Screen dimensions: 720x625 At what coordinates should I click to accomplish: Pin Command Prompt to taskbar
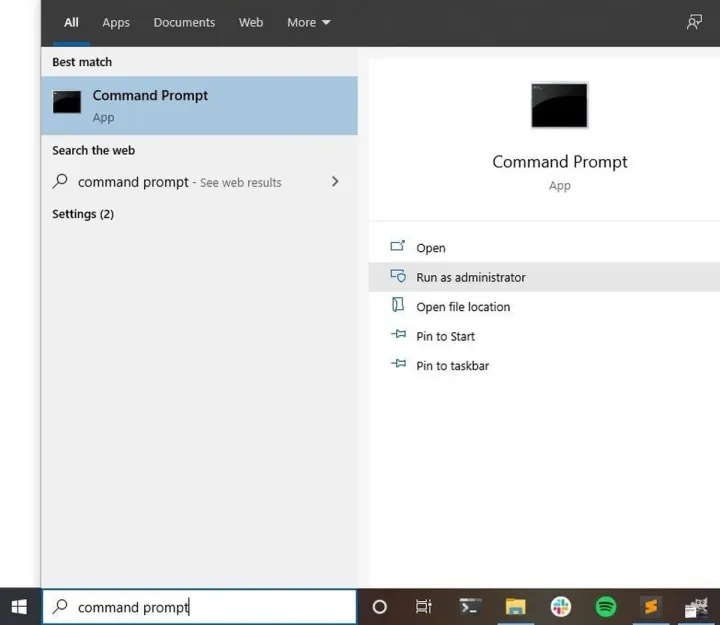(452, 366)
